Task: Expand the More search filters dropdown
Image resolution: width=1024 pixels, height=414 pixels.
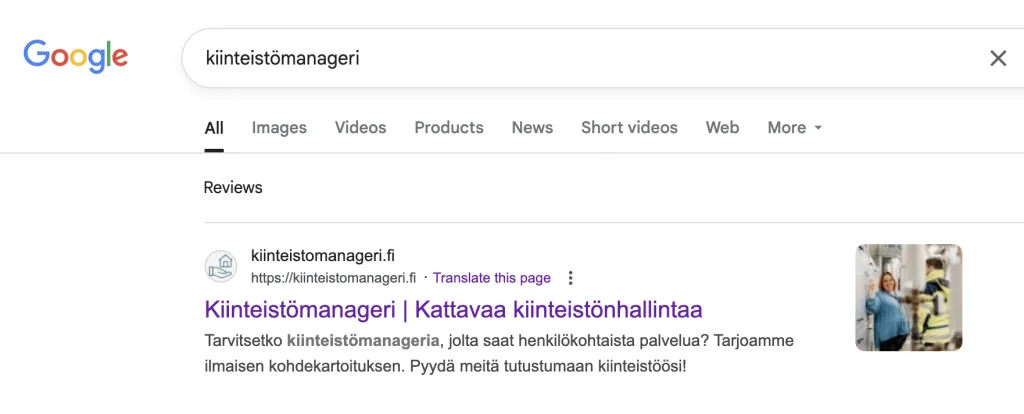Action: pos(794,128)
